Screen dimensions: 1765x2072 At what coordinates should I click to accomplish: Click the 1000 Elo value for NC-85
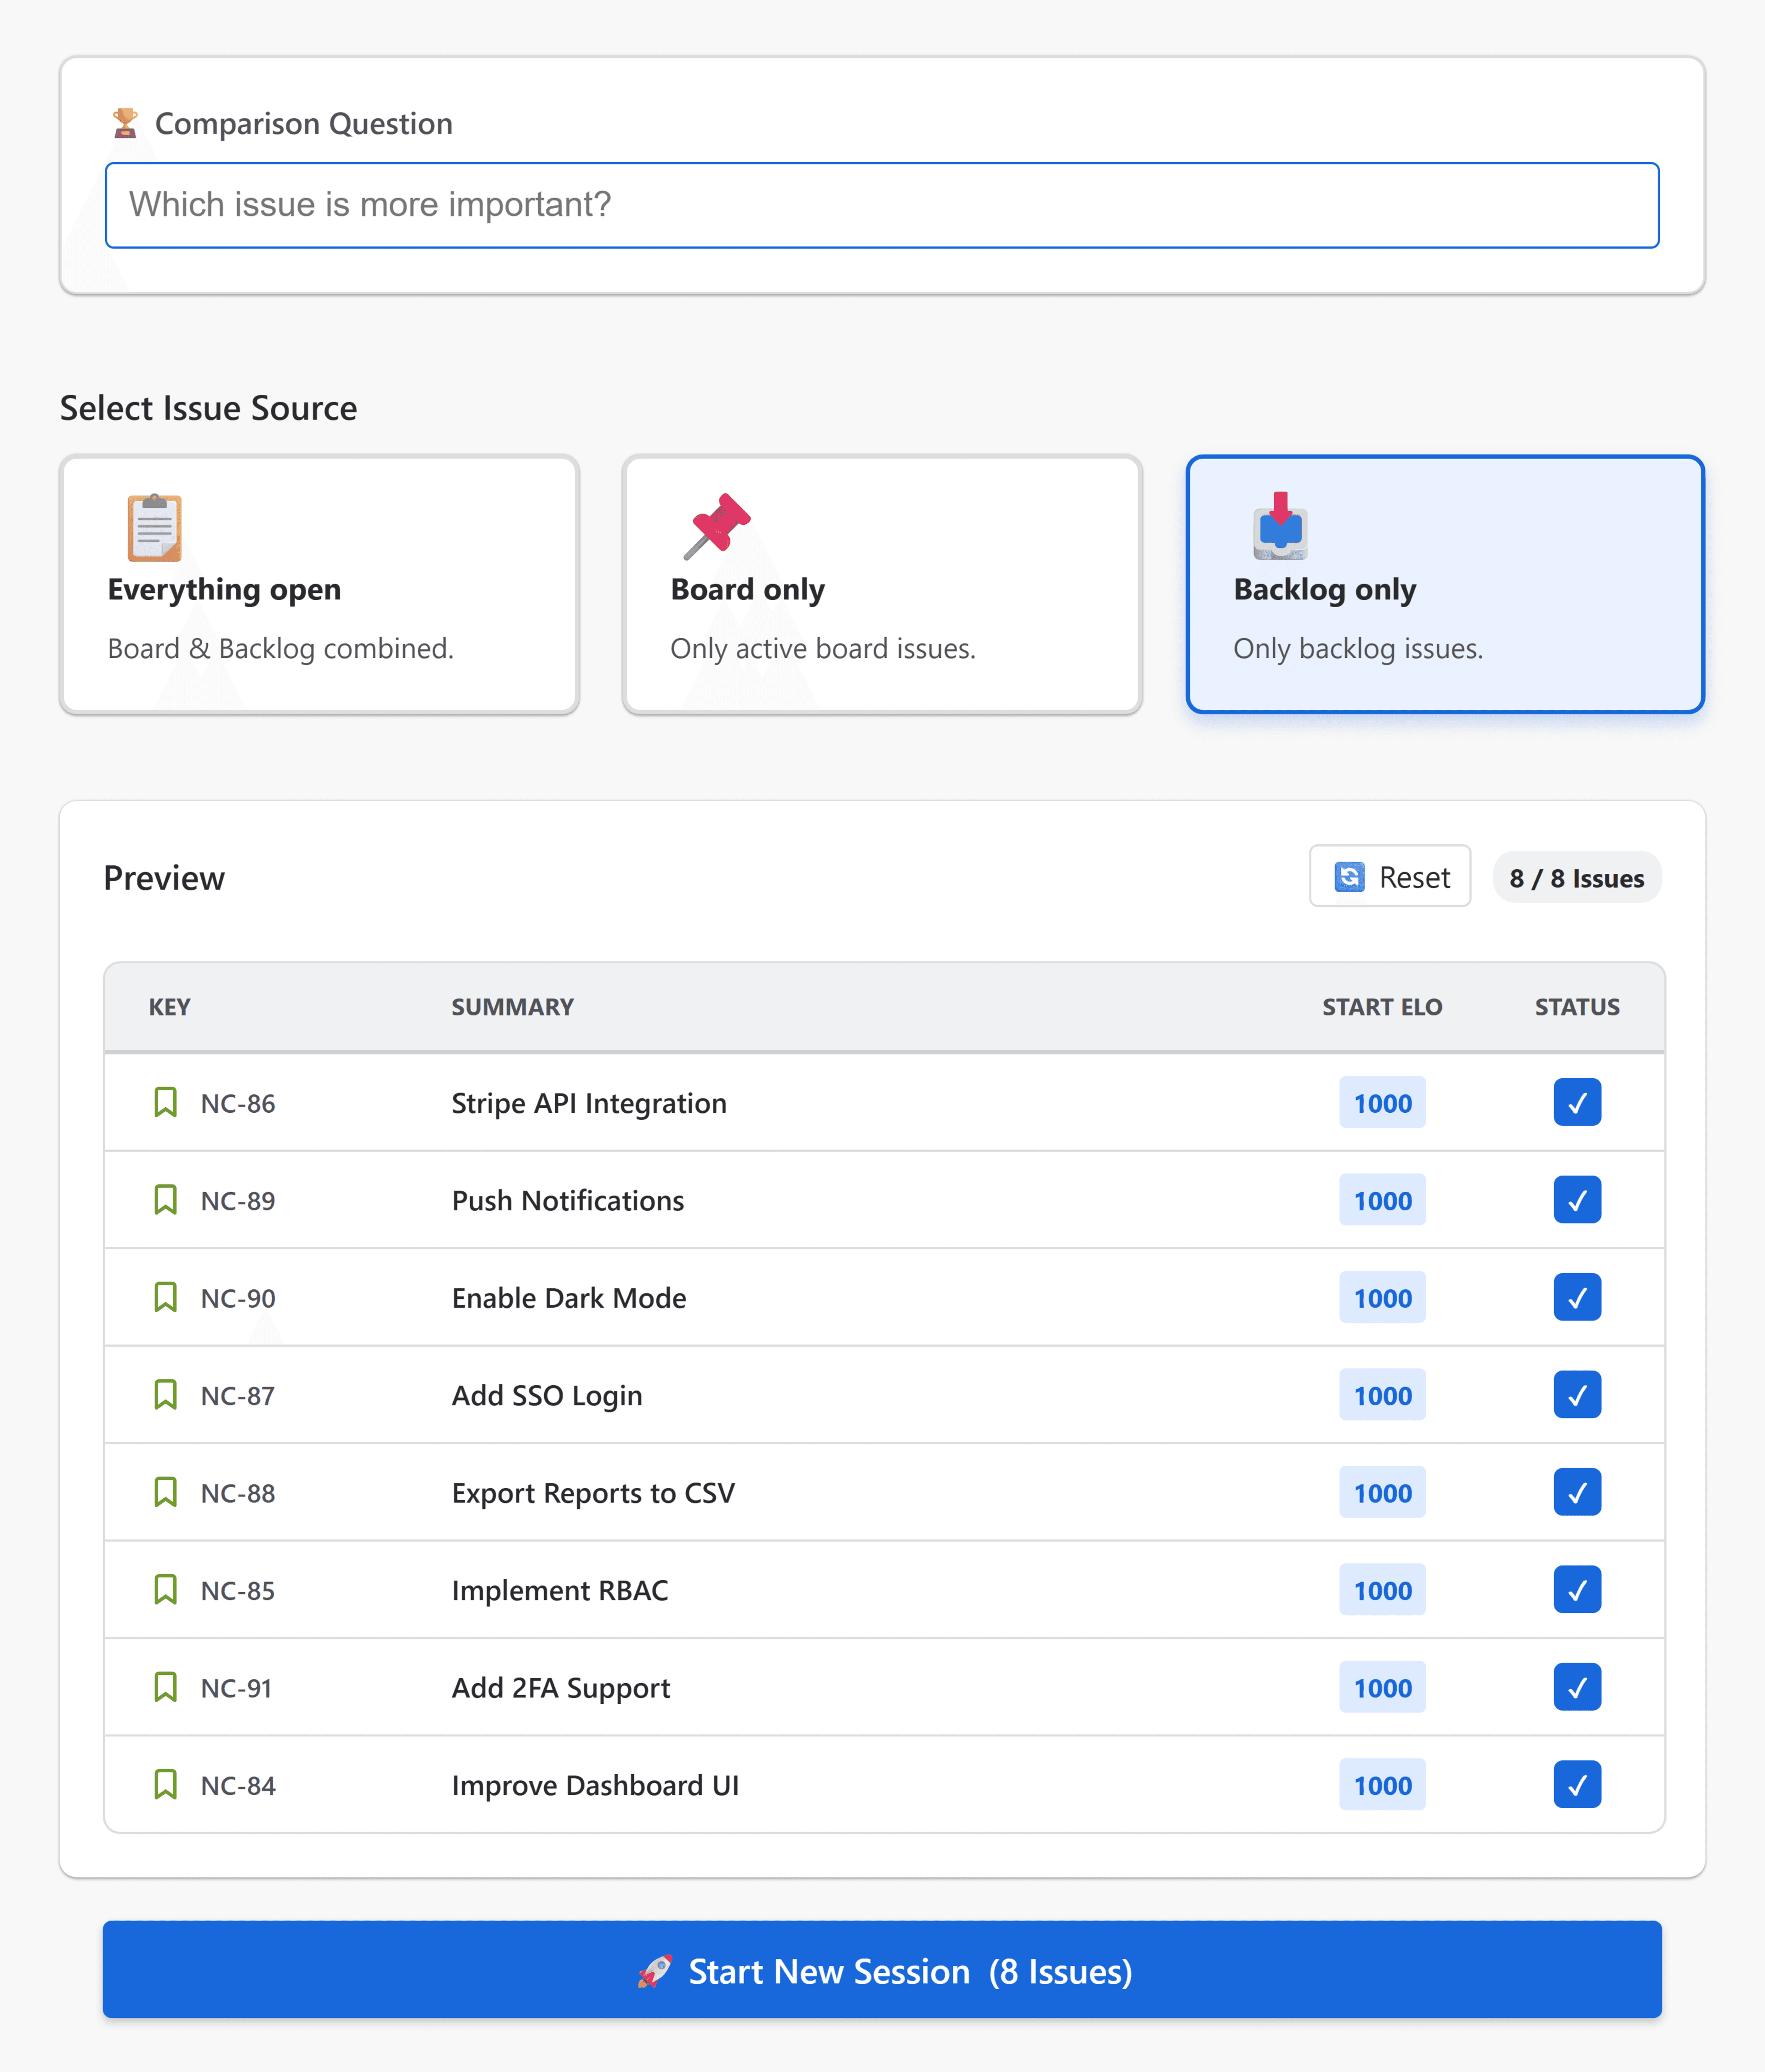tap(1383, 1590)
